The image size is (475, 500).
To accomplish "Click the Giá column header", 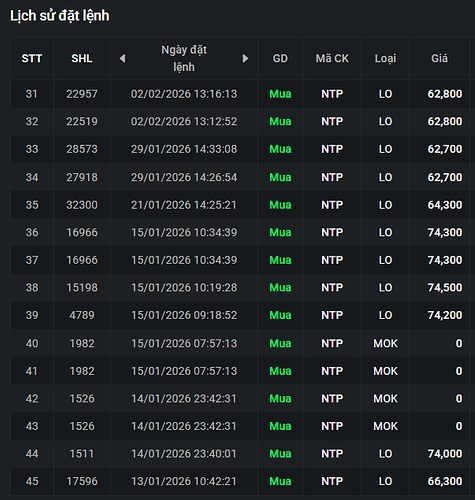I will tap(439, 59).
